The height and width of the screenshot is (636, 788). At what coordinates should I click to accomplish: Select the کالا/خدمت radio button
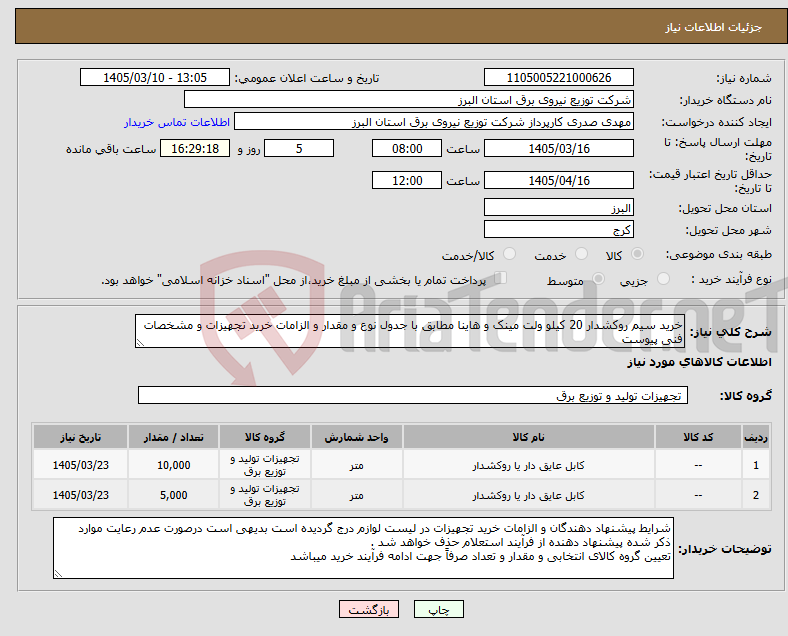(x=509, y=254)
